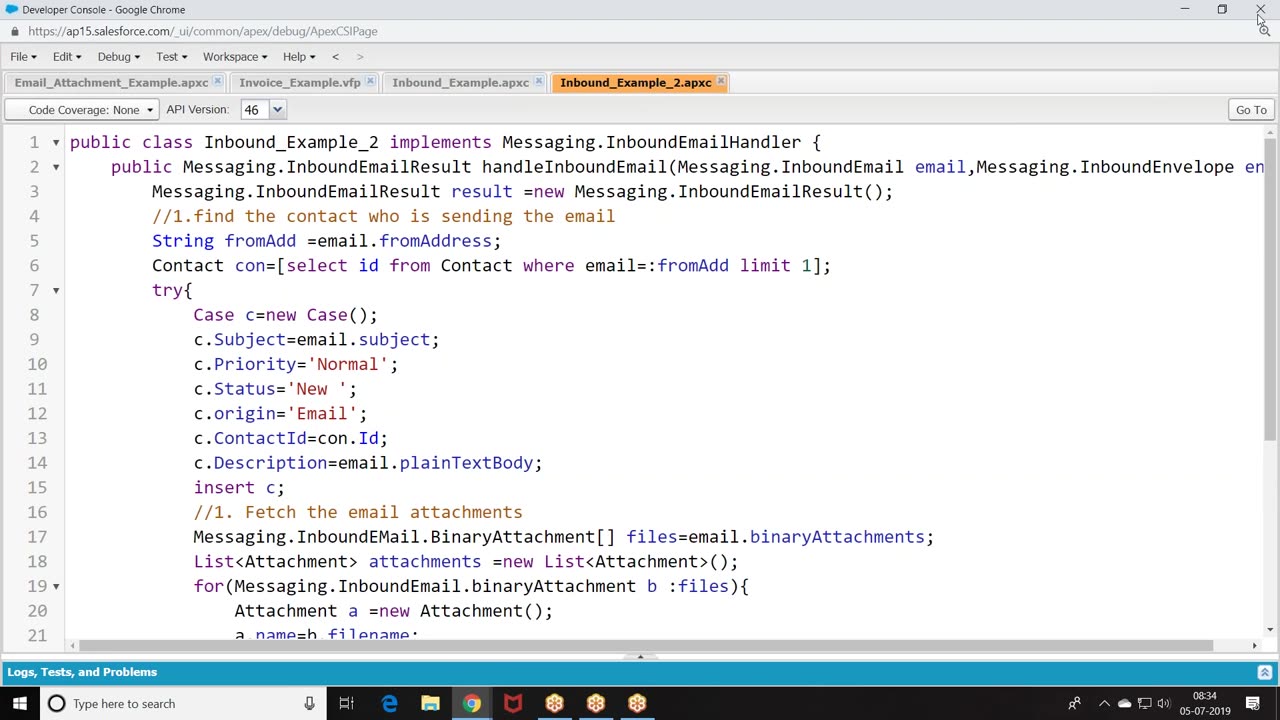Click the volume speaker tray icon
The width and height of the screenshot is (1280, 720).
pyautogui.click(x=1163, y=704)
